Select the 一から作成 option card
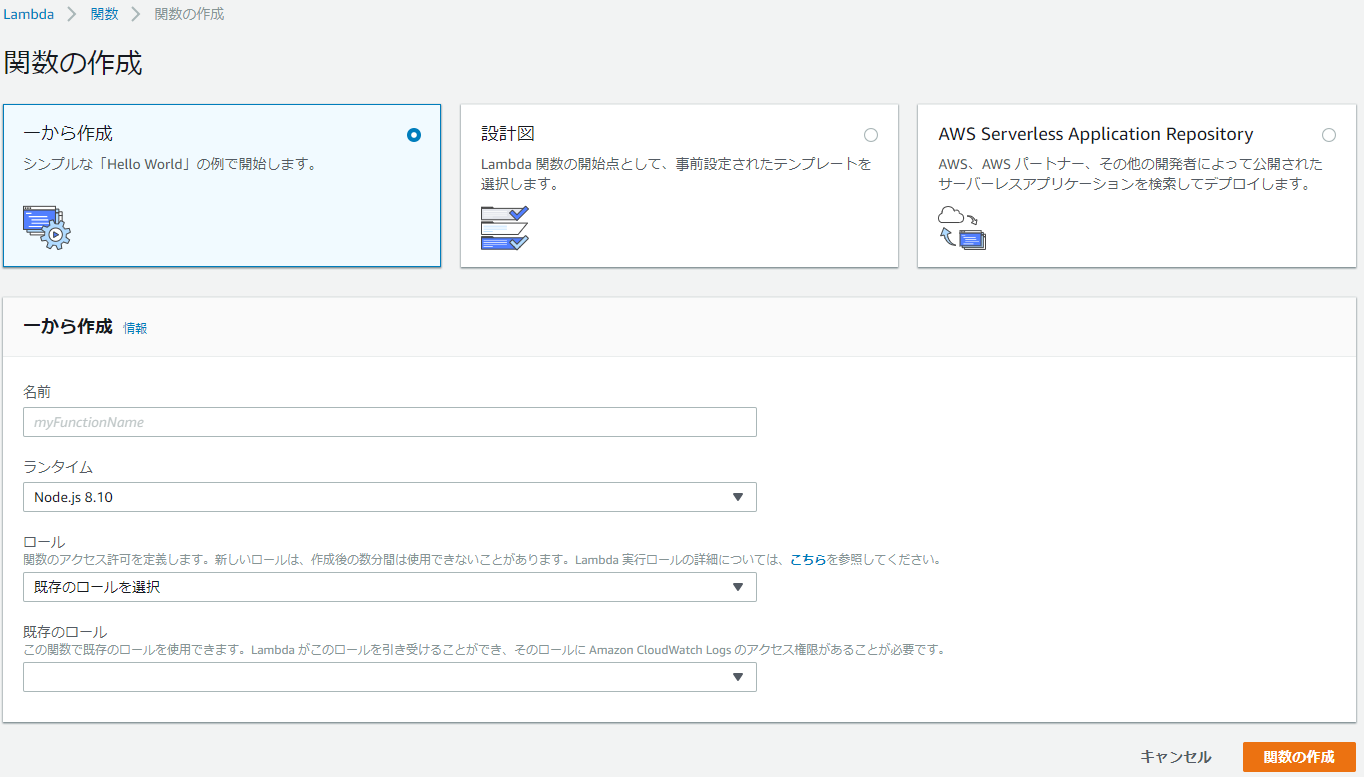Screen dimensions: 1364x777 (x=222, y=185)
